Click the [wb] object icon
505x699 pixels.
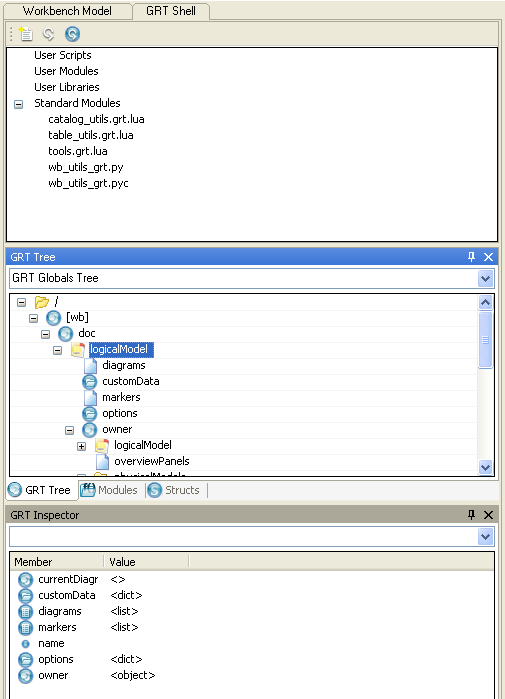tap(53, 318)
